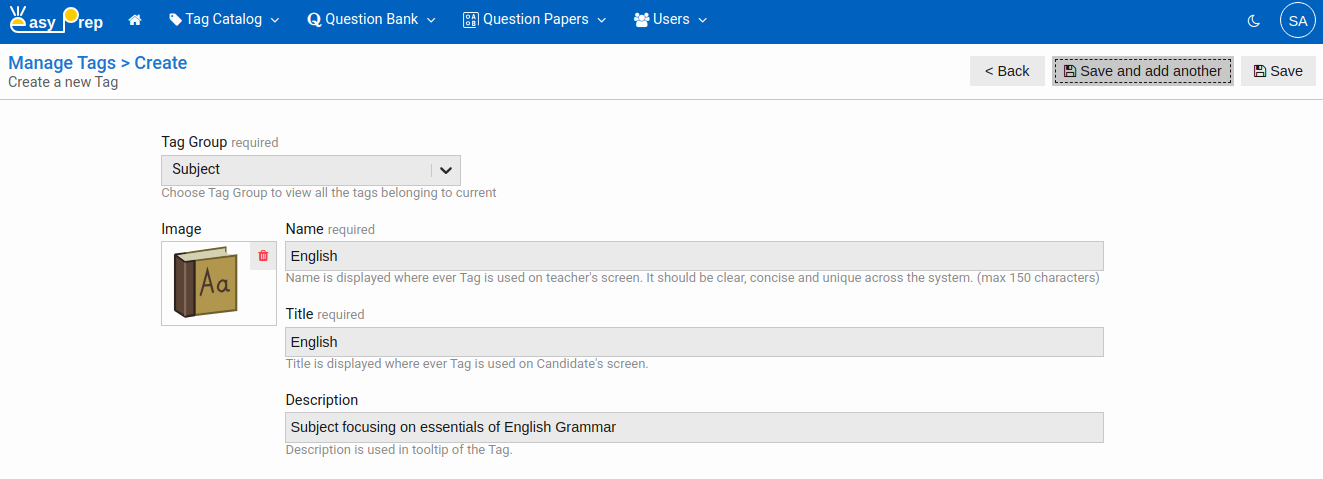Expand the Question Papers dropdown
Image resolution: width=1323 pixels, height=479 pixels.
coord(534,20)
